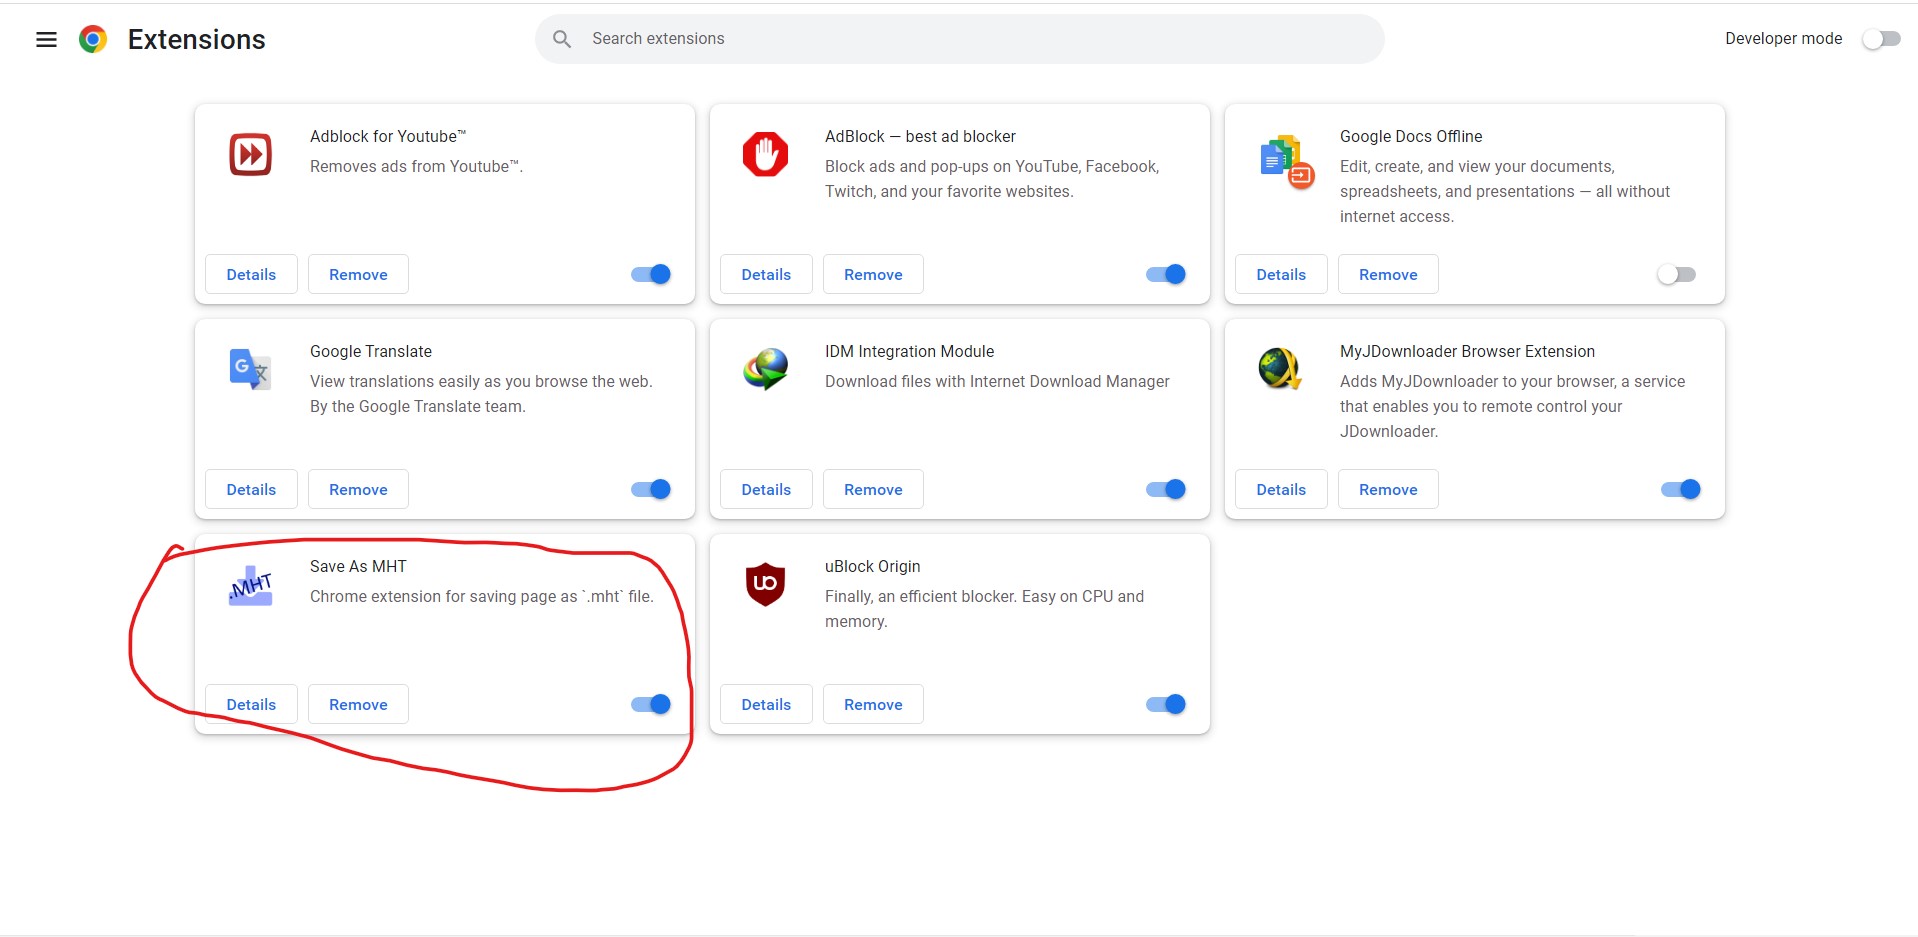Viewport: 1918px width, 937px height.
Task: Remove Google Translate extension
Action: (358, 489)
